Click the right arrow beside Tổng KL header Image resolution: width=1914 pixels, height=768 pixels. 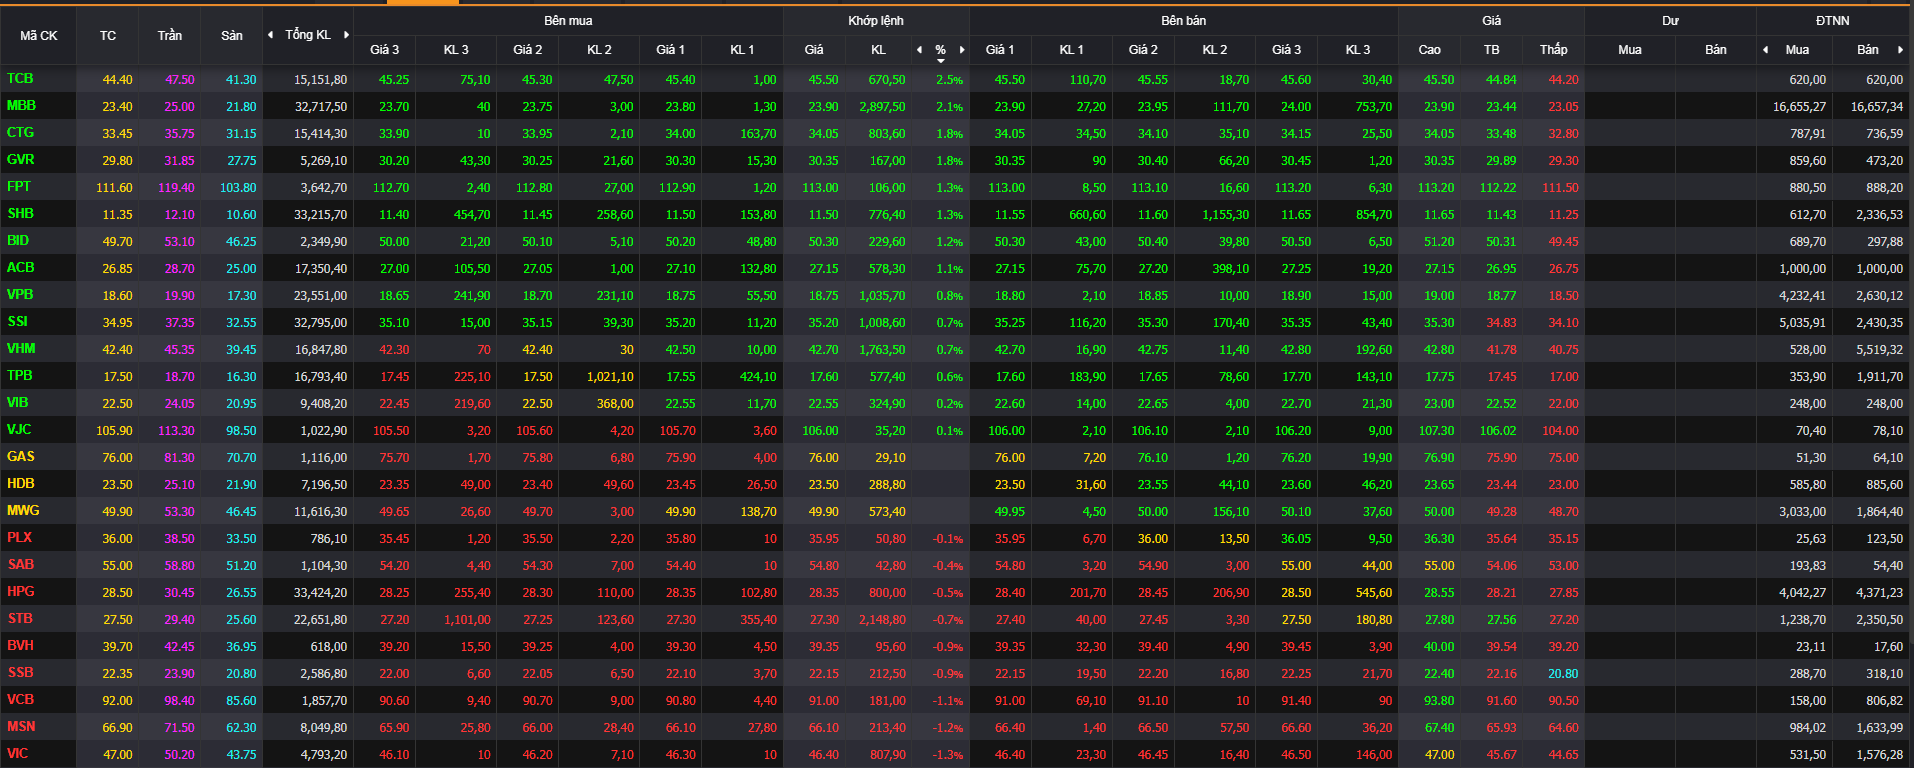coord(347,35)
